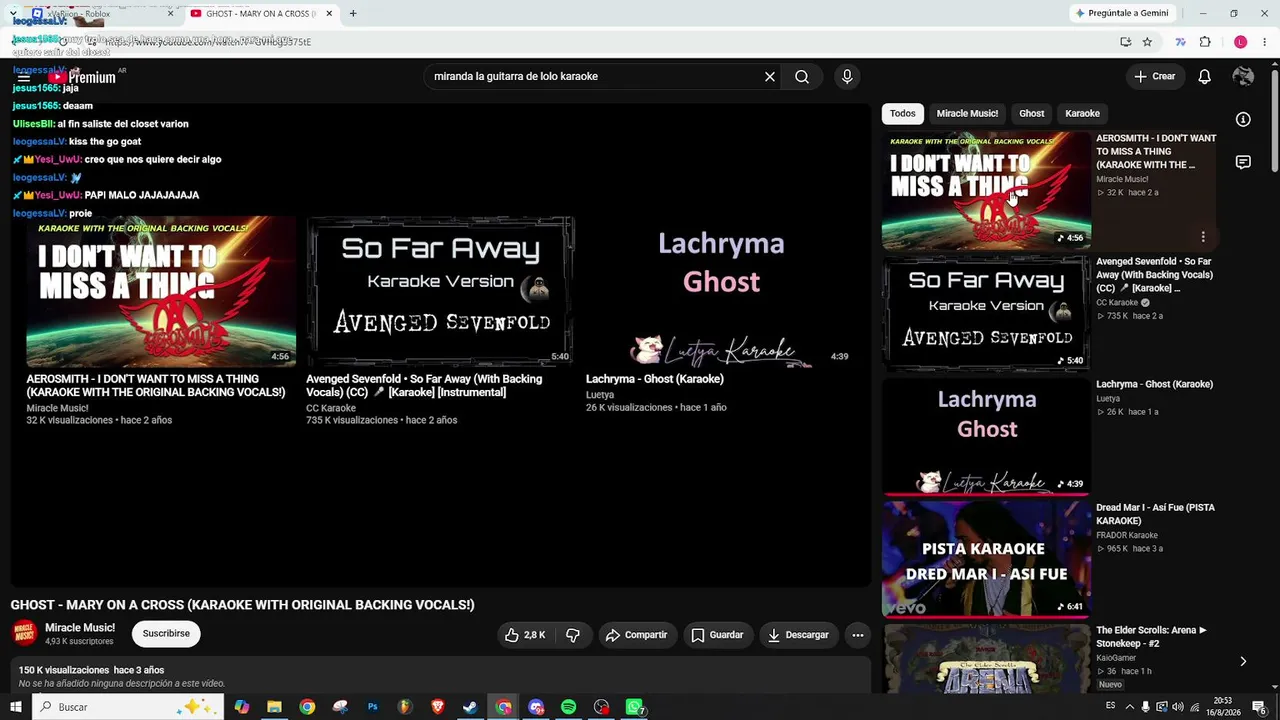
Task: Click the install/cast icon in address bar
Action: tap(1125, 42)
